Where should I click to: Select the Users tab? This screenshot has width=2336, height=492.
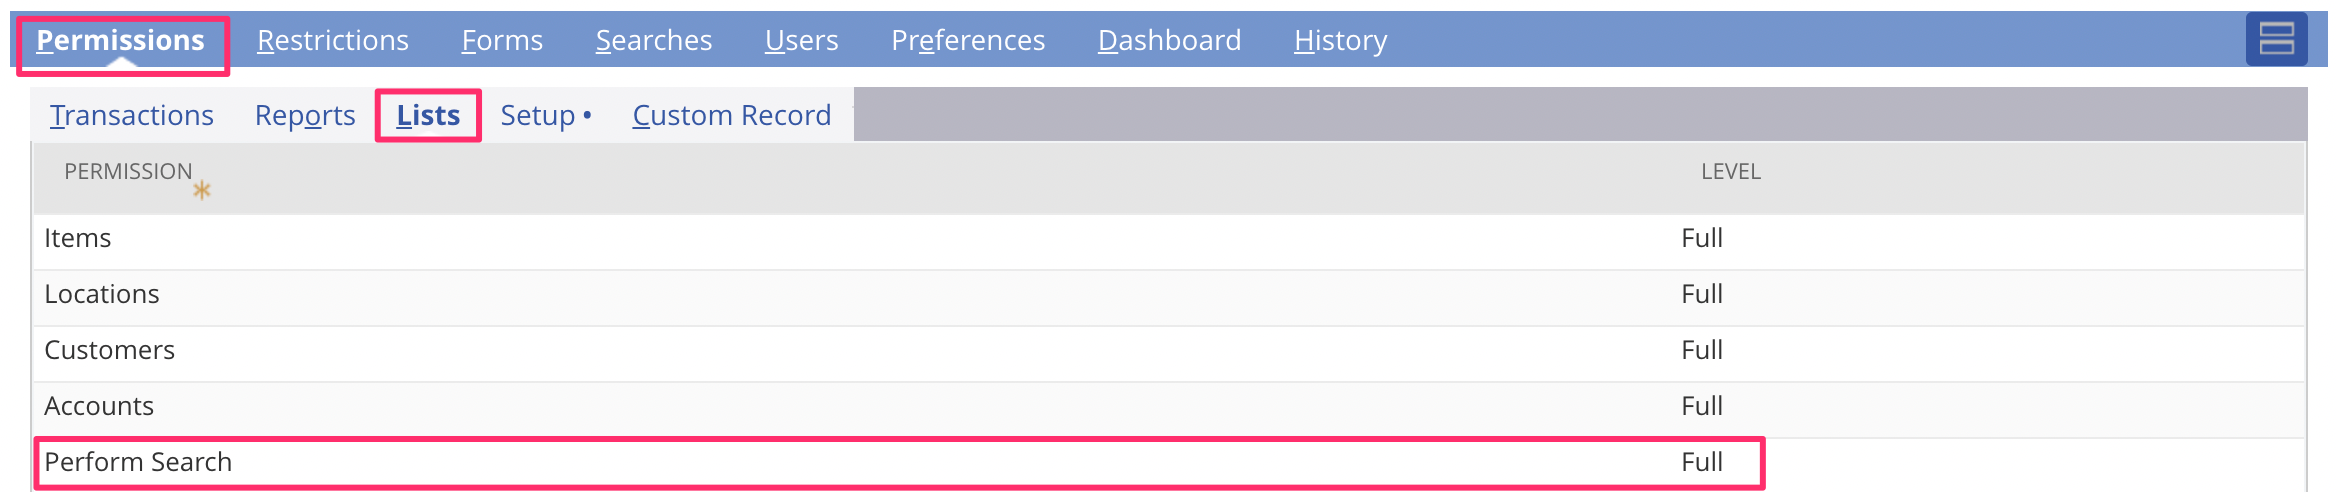pyautogui.click(x=802, y=40)
